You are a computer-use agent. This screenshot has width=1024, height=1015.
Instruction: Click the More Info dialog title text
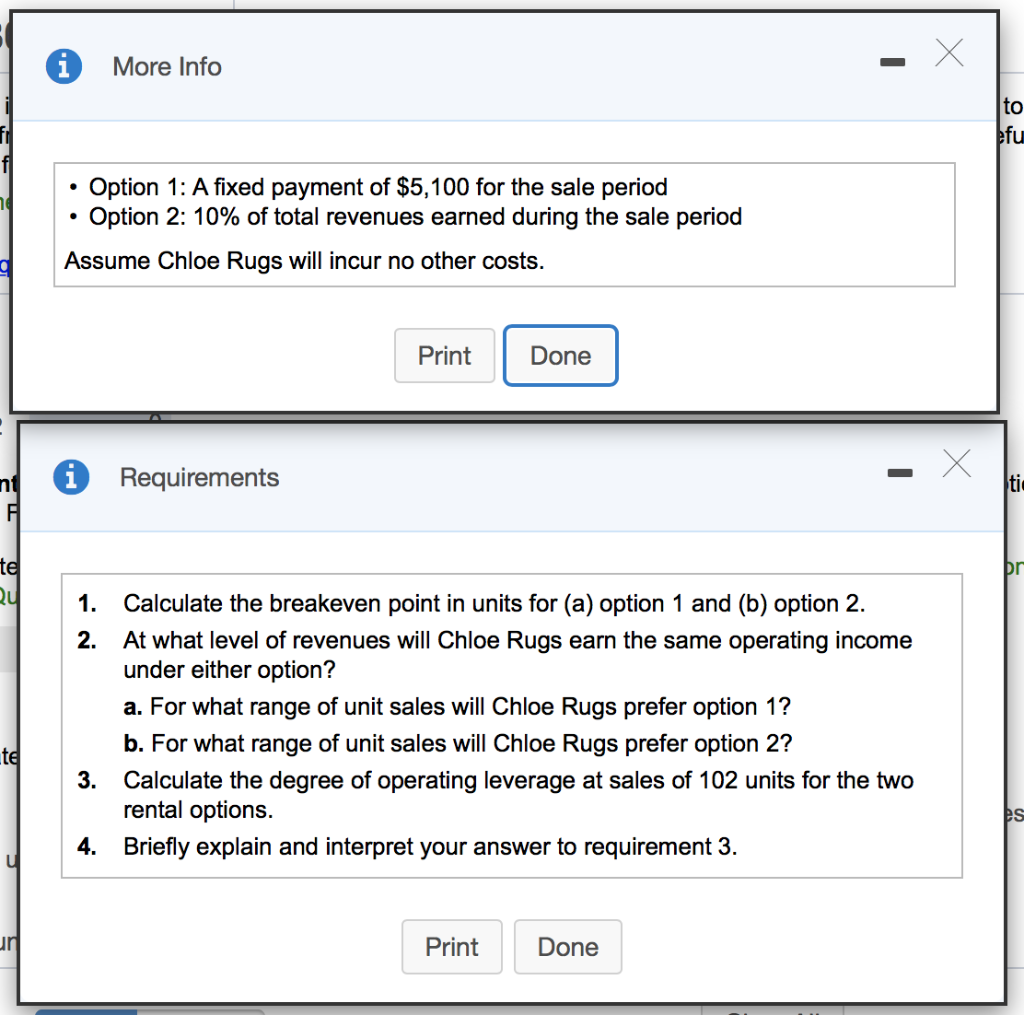coord(167,67)
